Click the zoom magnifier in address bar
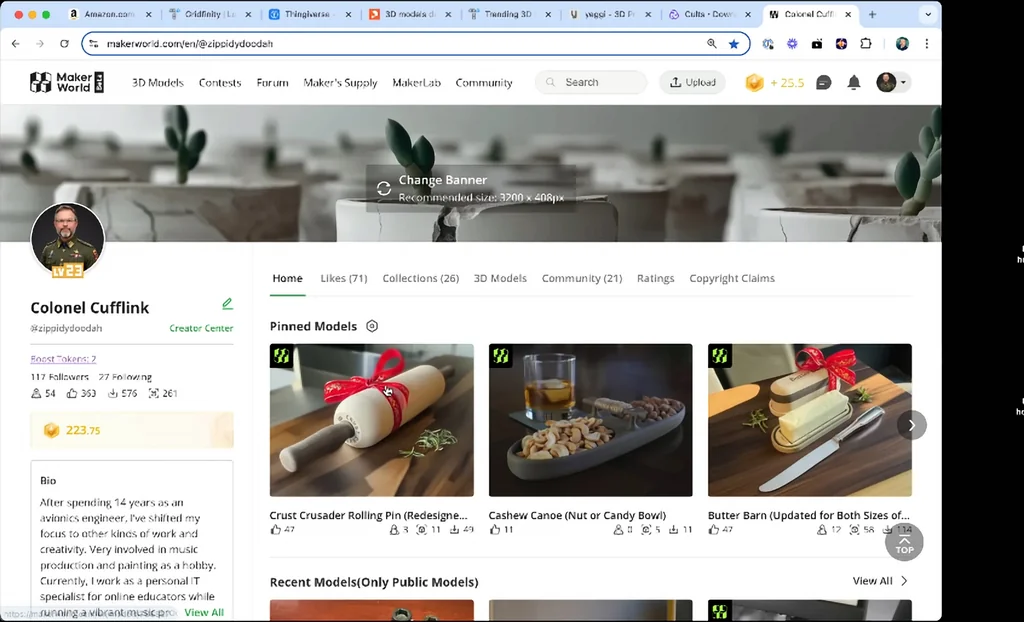This screenshot has height=622, width=1024. point(712,44)
